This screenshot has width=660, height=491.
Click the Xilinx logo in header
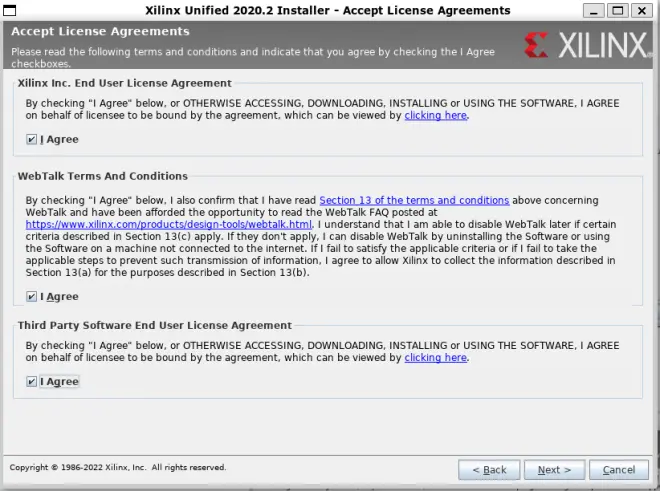(x=588, y=45)
